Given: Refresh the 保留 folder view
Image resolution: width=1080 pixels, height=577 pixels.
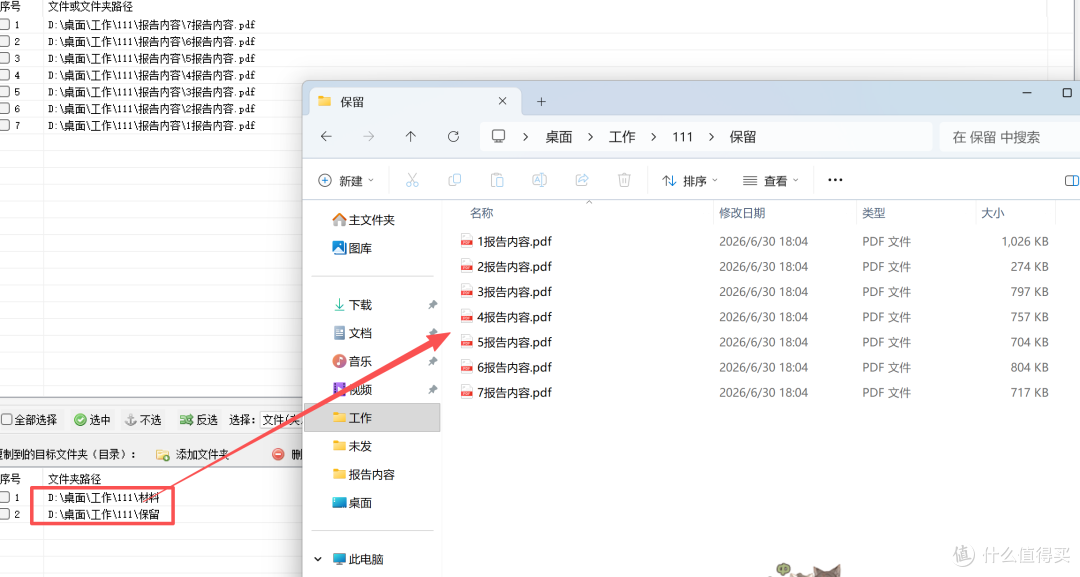Looking at the screenshot, I should tap(453, 136).
